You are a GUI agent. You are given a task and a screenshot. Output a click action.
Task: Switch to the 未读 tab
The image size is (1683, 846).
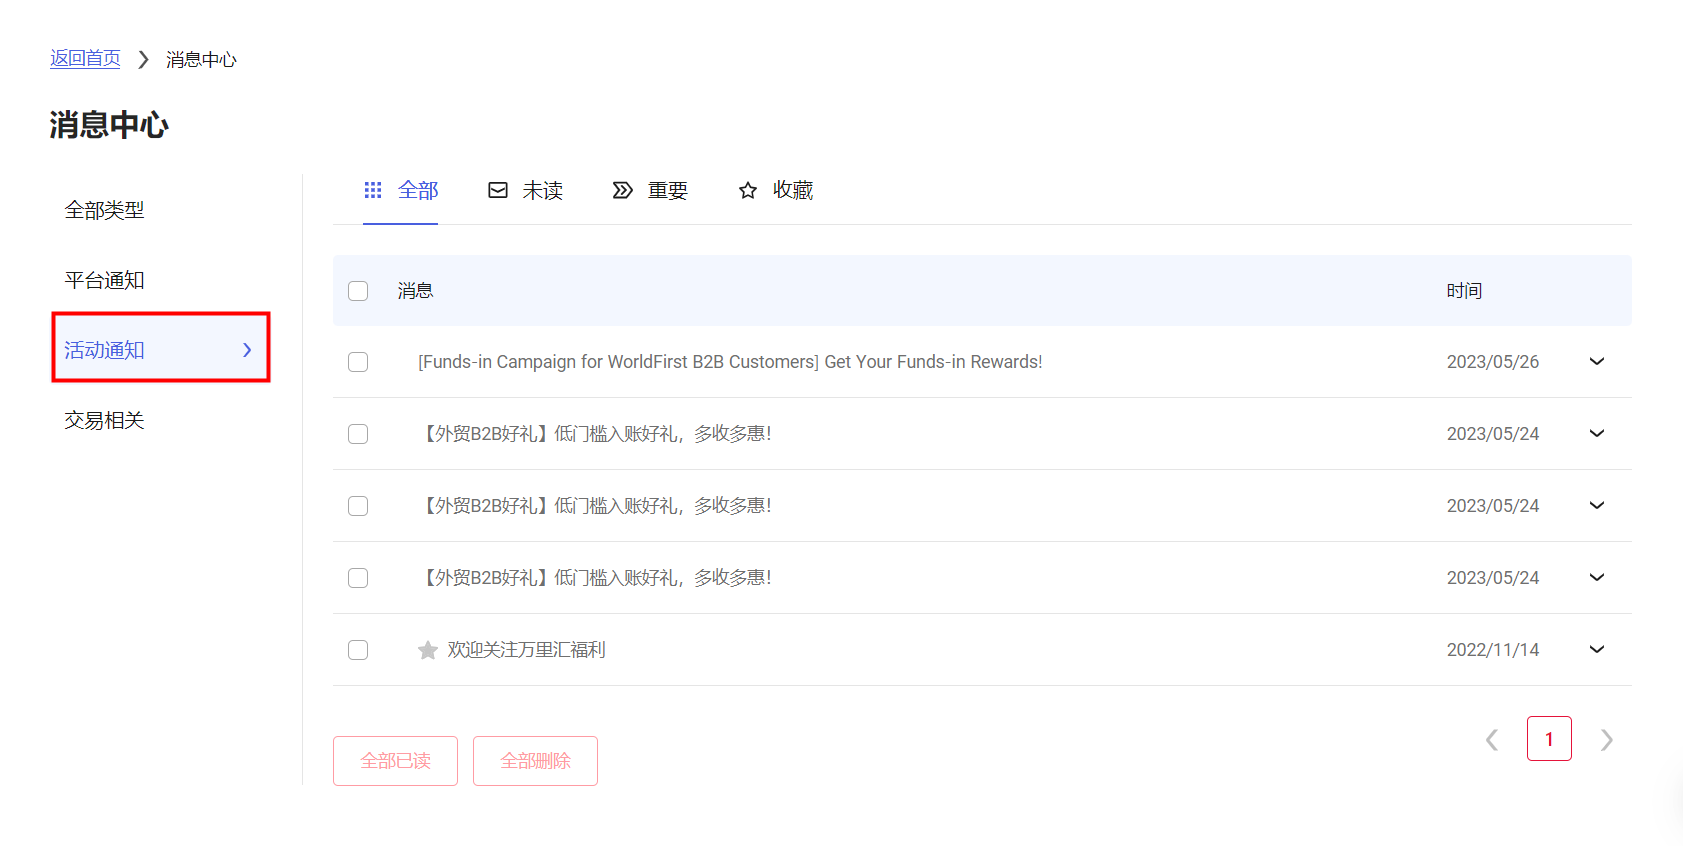coord(541,190)
